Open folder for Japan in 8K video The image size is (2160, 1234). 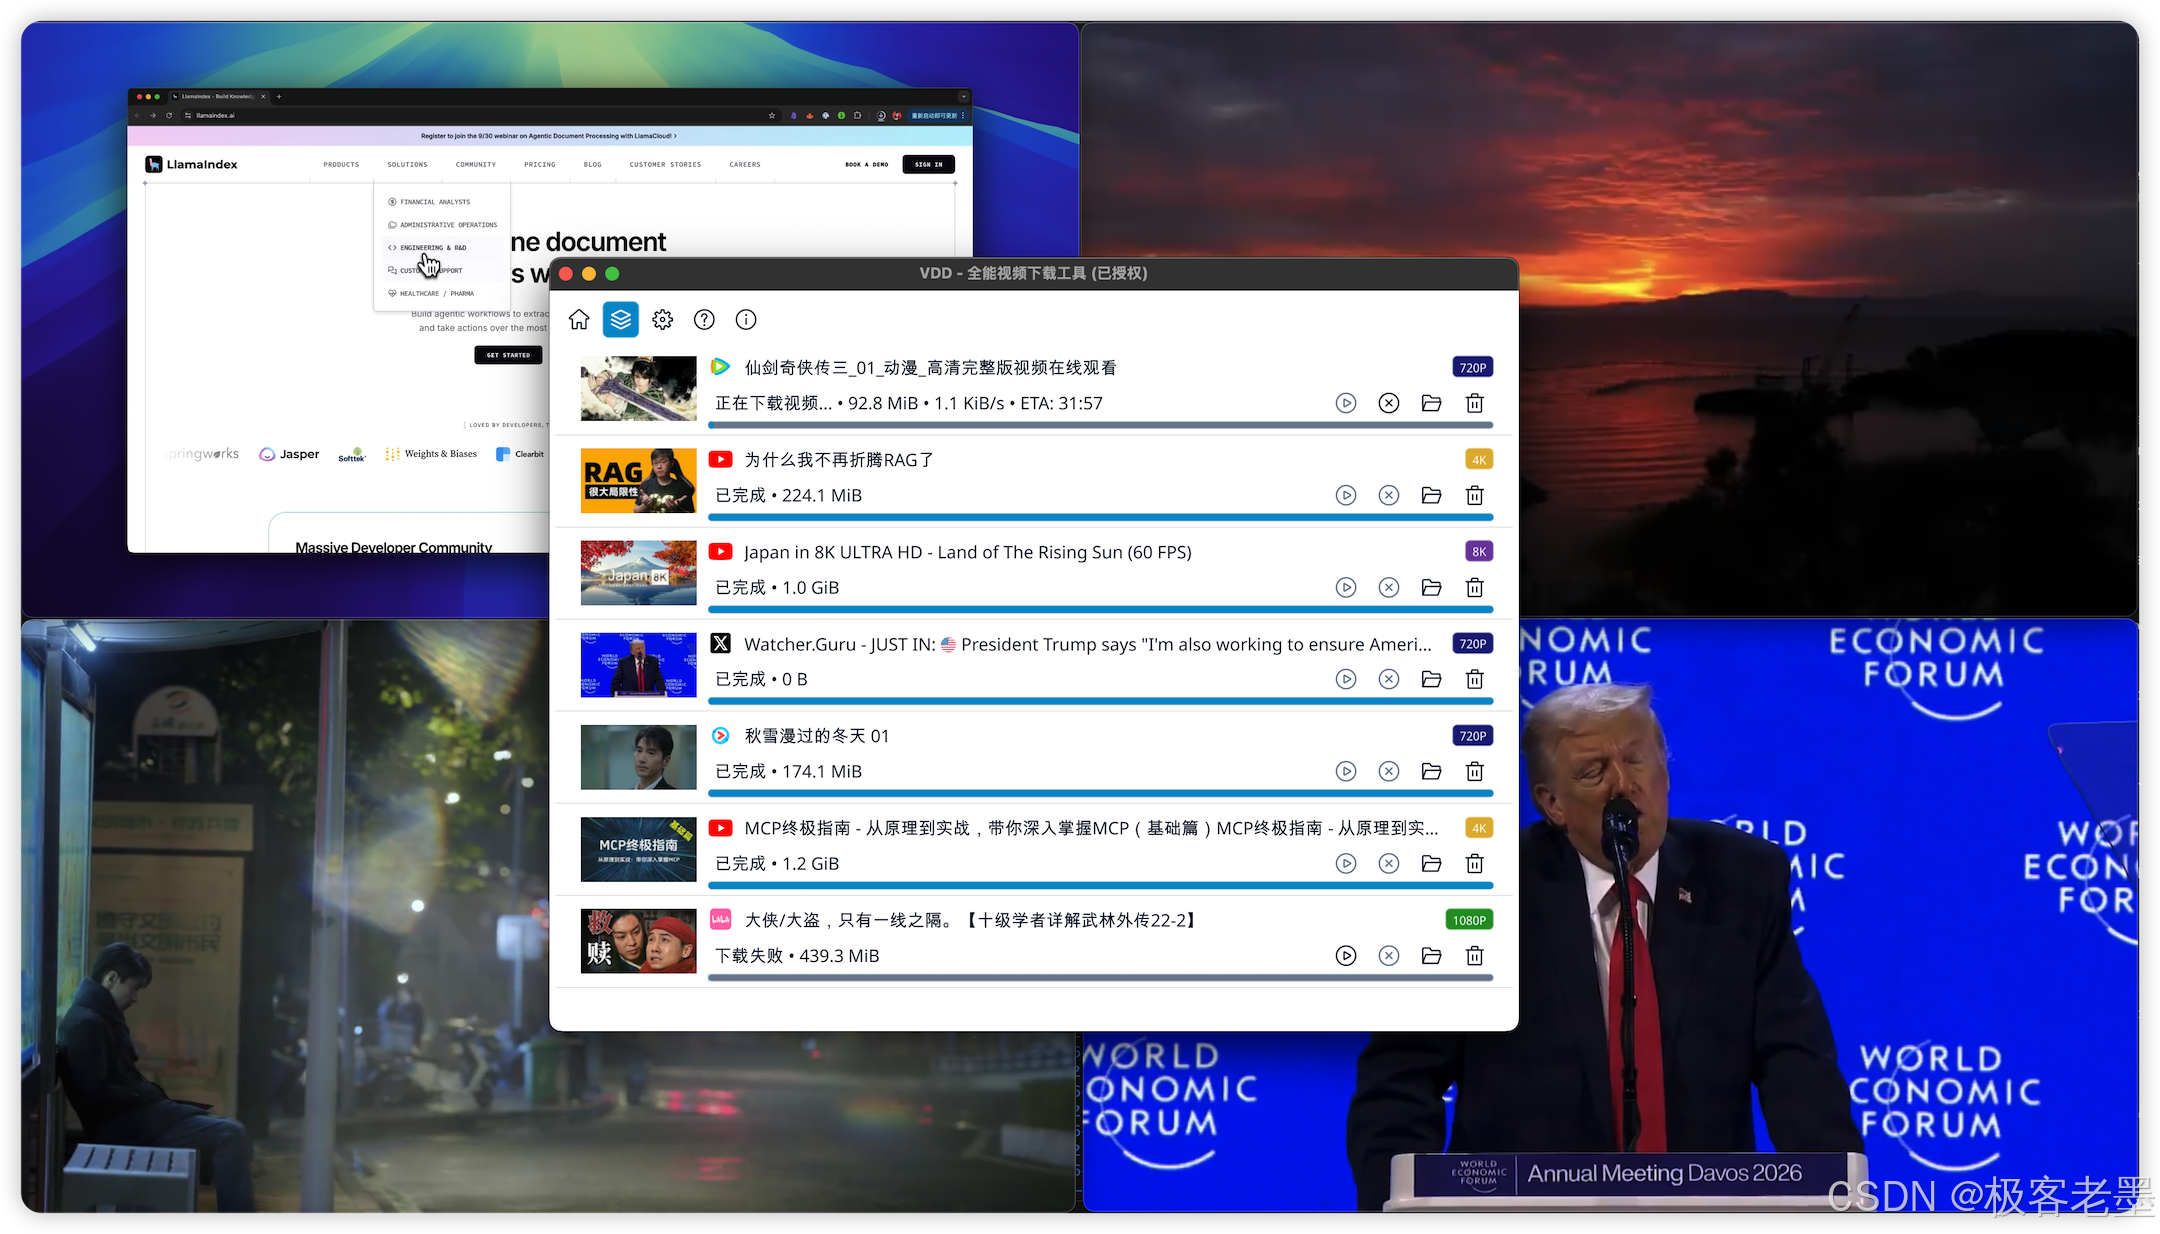[1432, 587]
